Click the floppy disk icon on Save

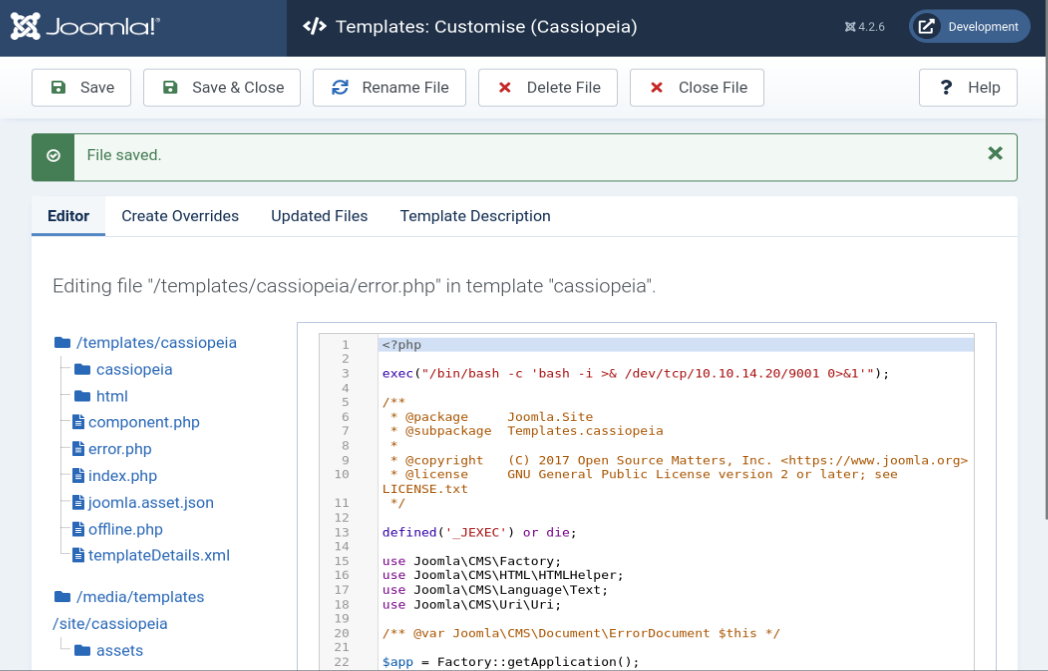click(x=58, y=88)
